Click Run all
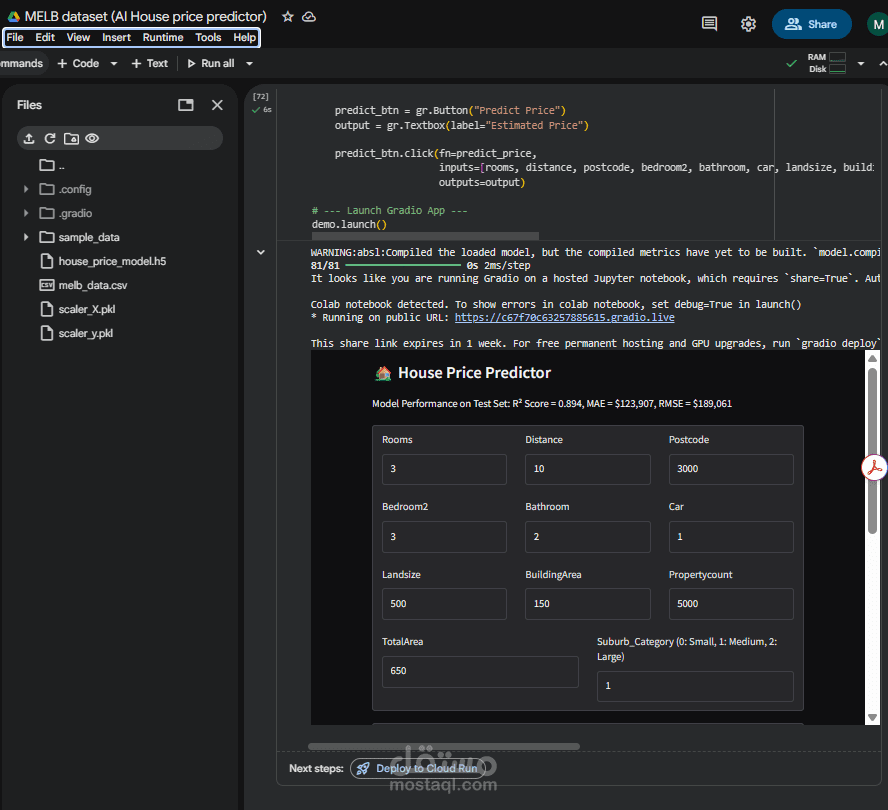This screenshot has height=810, width=888. click(x=211, y=63)
